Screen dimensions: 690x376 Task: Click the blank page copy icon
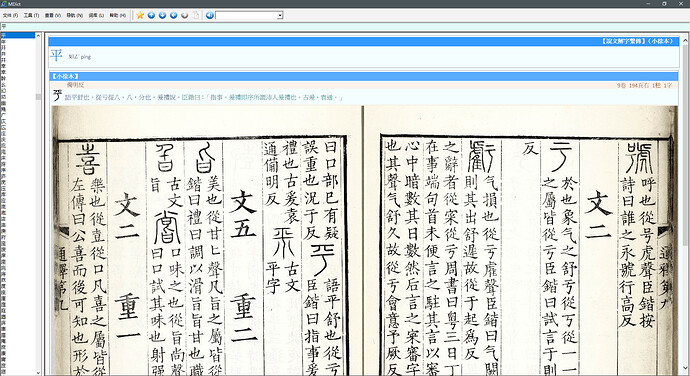click(x=195, y=15)
